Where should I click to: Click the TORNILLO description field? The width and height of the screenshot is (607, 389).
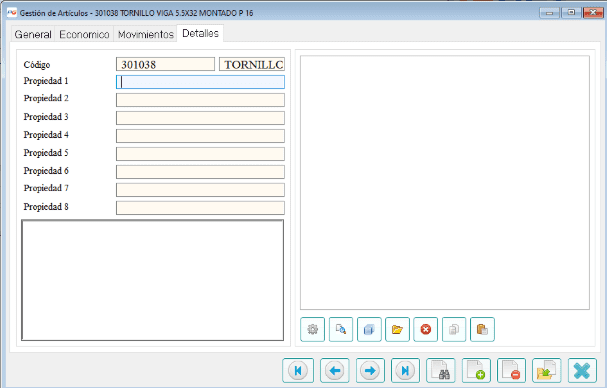pyautogui.click(x=252, y=64)
